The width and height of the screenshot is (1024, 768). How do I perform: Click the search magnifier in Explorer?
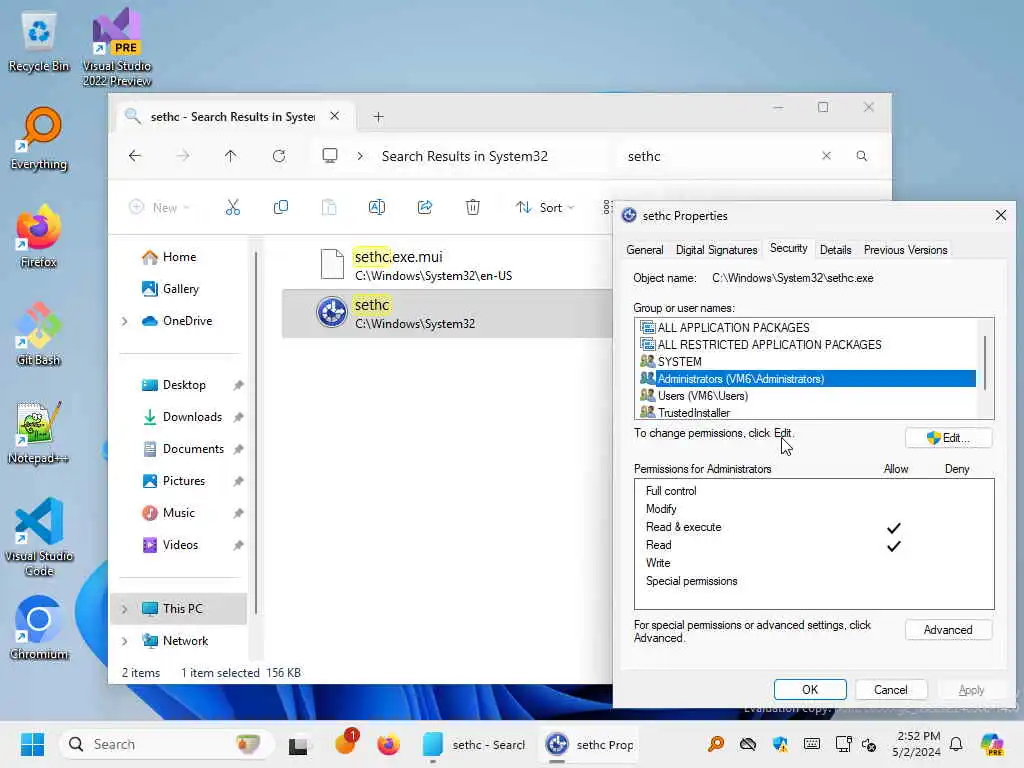862,156
